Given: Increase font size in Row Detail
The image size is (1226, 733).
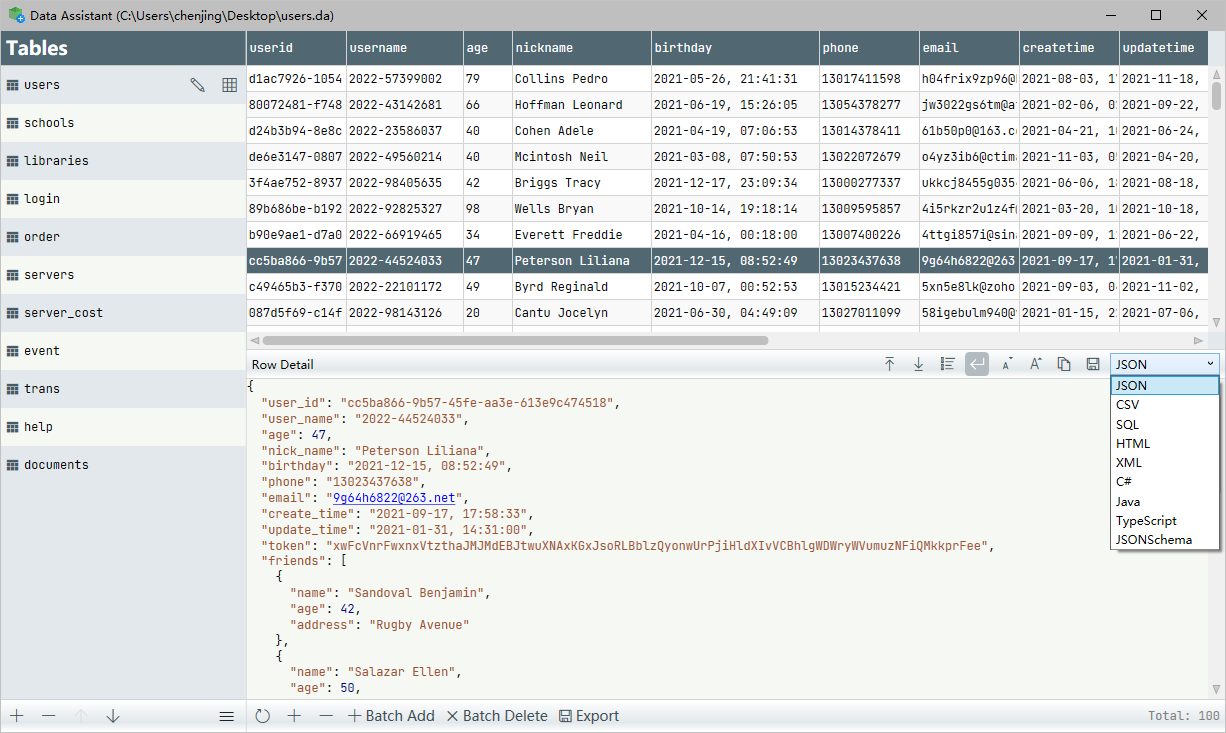Looking at the screenshot, I should point(1035,364).
